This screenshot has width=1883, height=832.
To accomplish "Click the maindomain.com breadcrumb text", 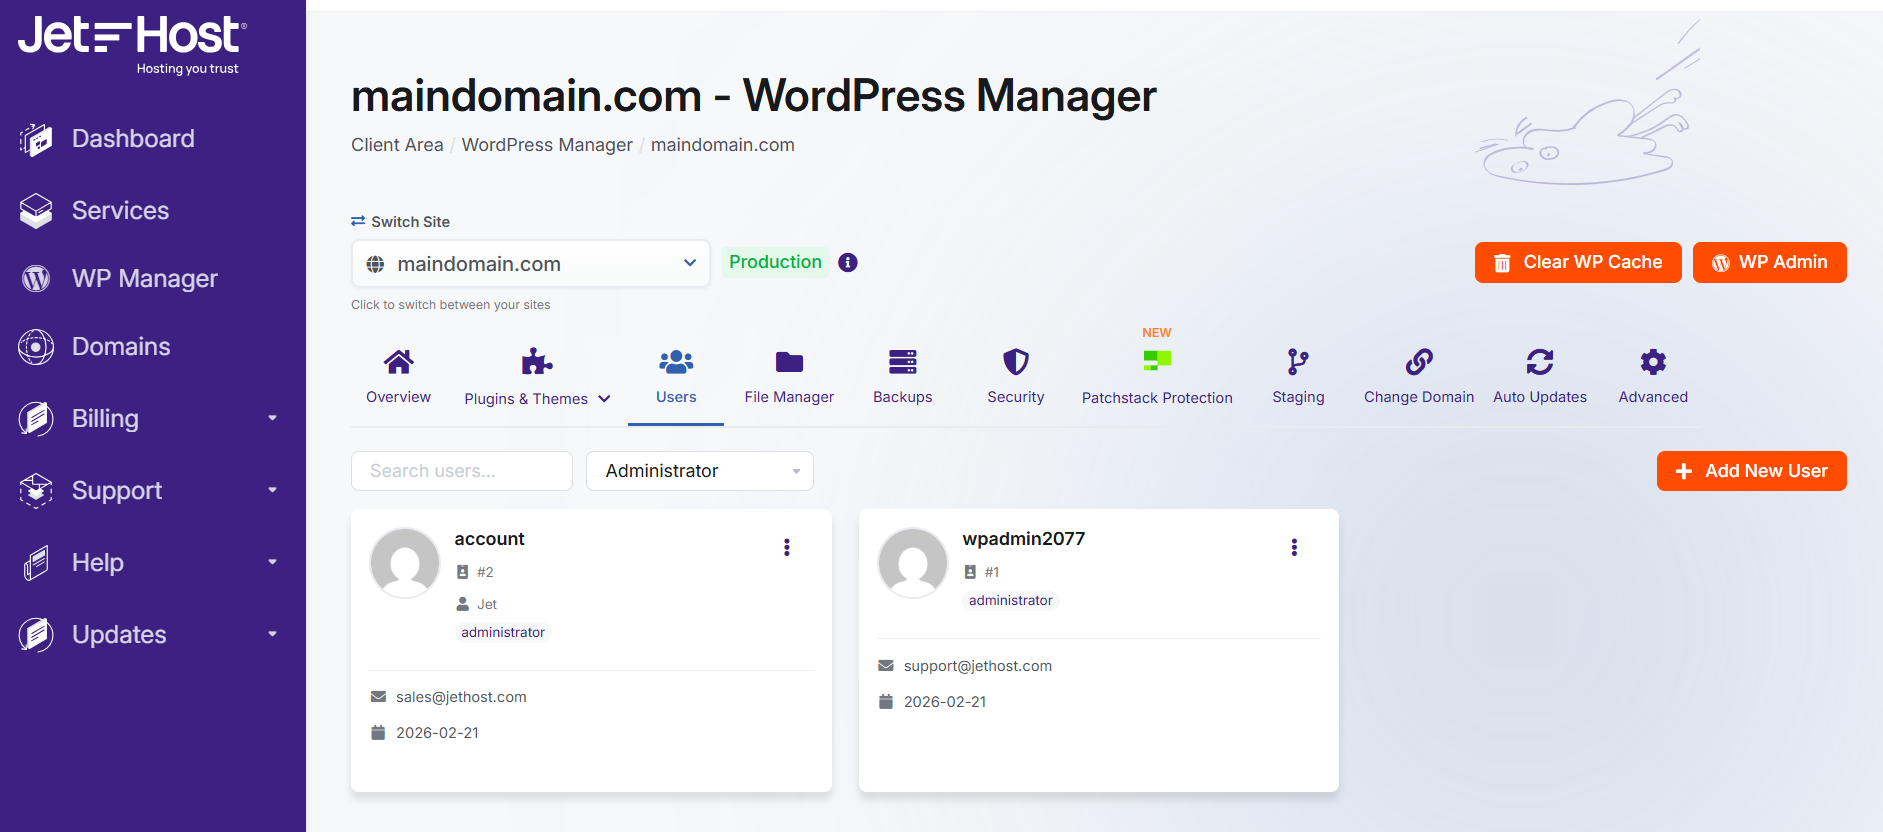I will [x=723, y=145].
